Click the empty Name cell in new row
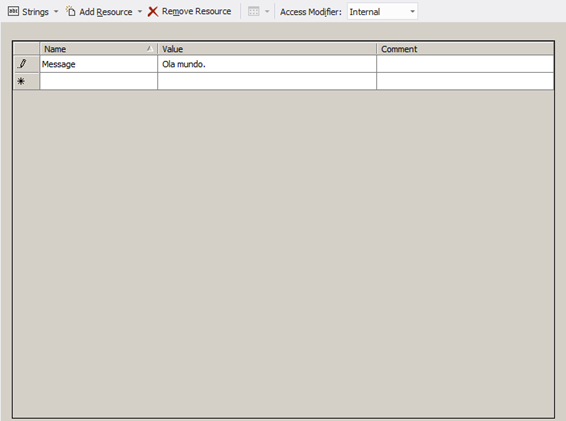Screen dimensions: 566x421 pyautogui.click(x=99, y=81)
